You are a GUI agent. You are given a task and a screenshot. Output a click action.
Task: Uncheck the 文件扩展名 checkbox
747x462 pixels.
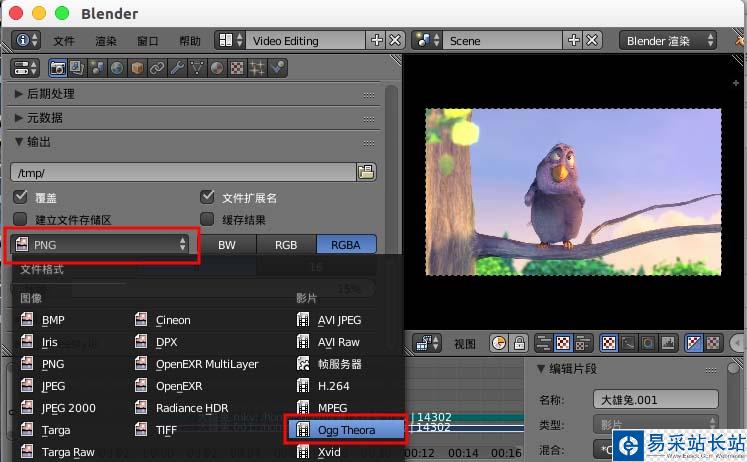click(207, 197)
